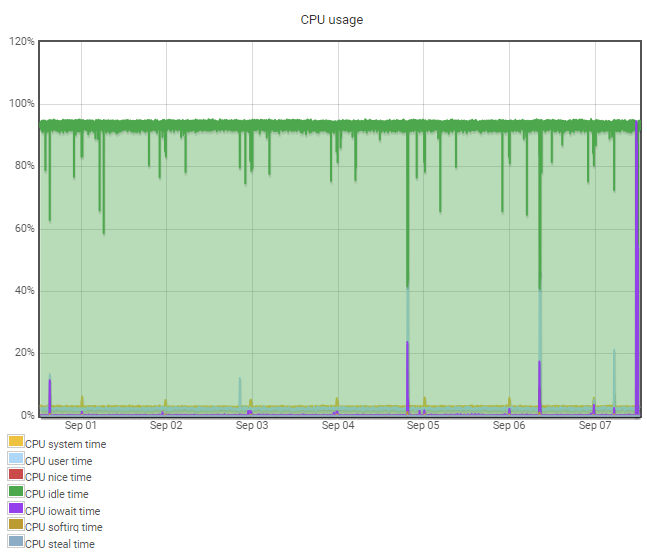Click the 60% y-axis label
Image resolution: width=647 pixels, height=557 pixels.
(x=24, y=228)
